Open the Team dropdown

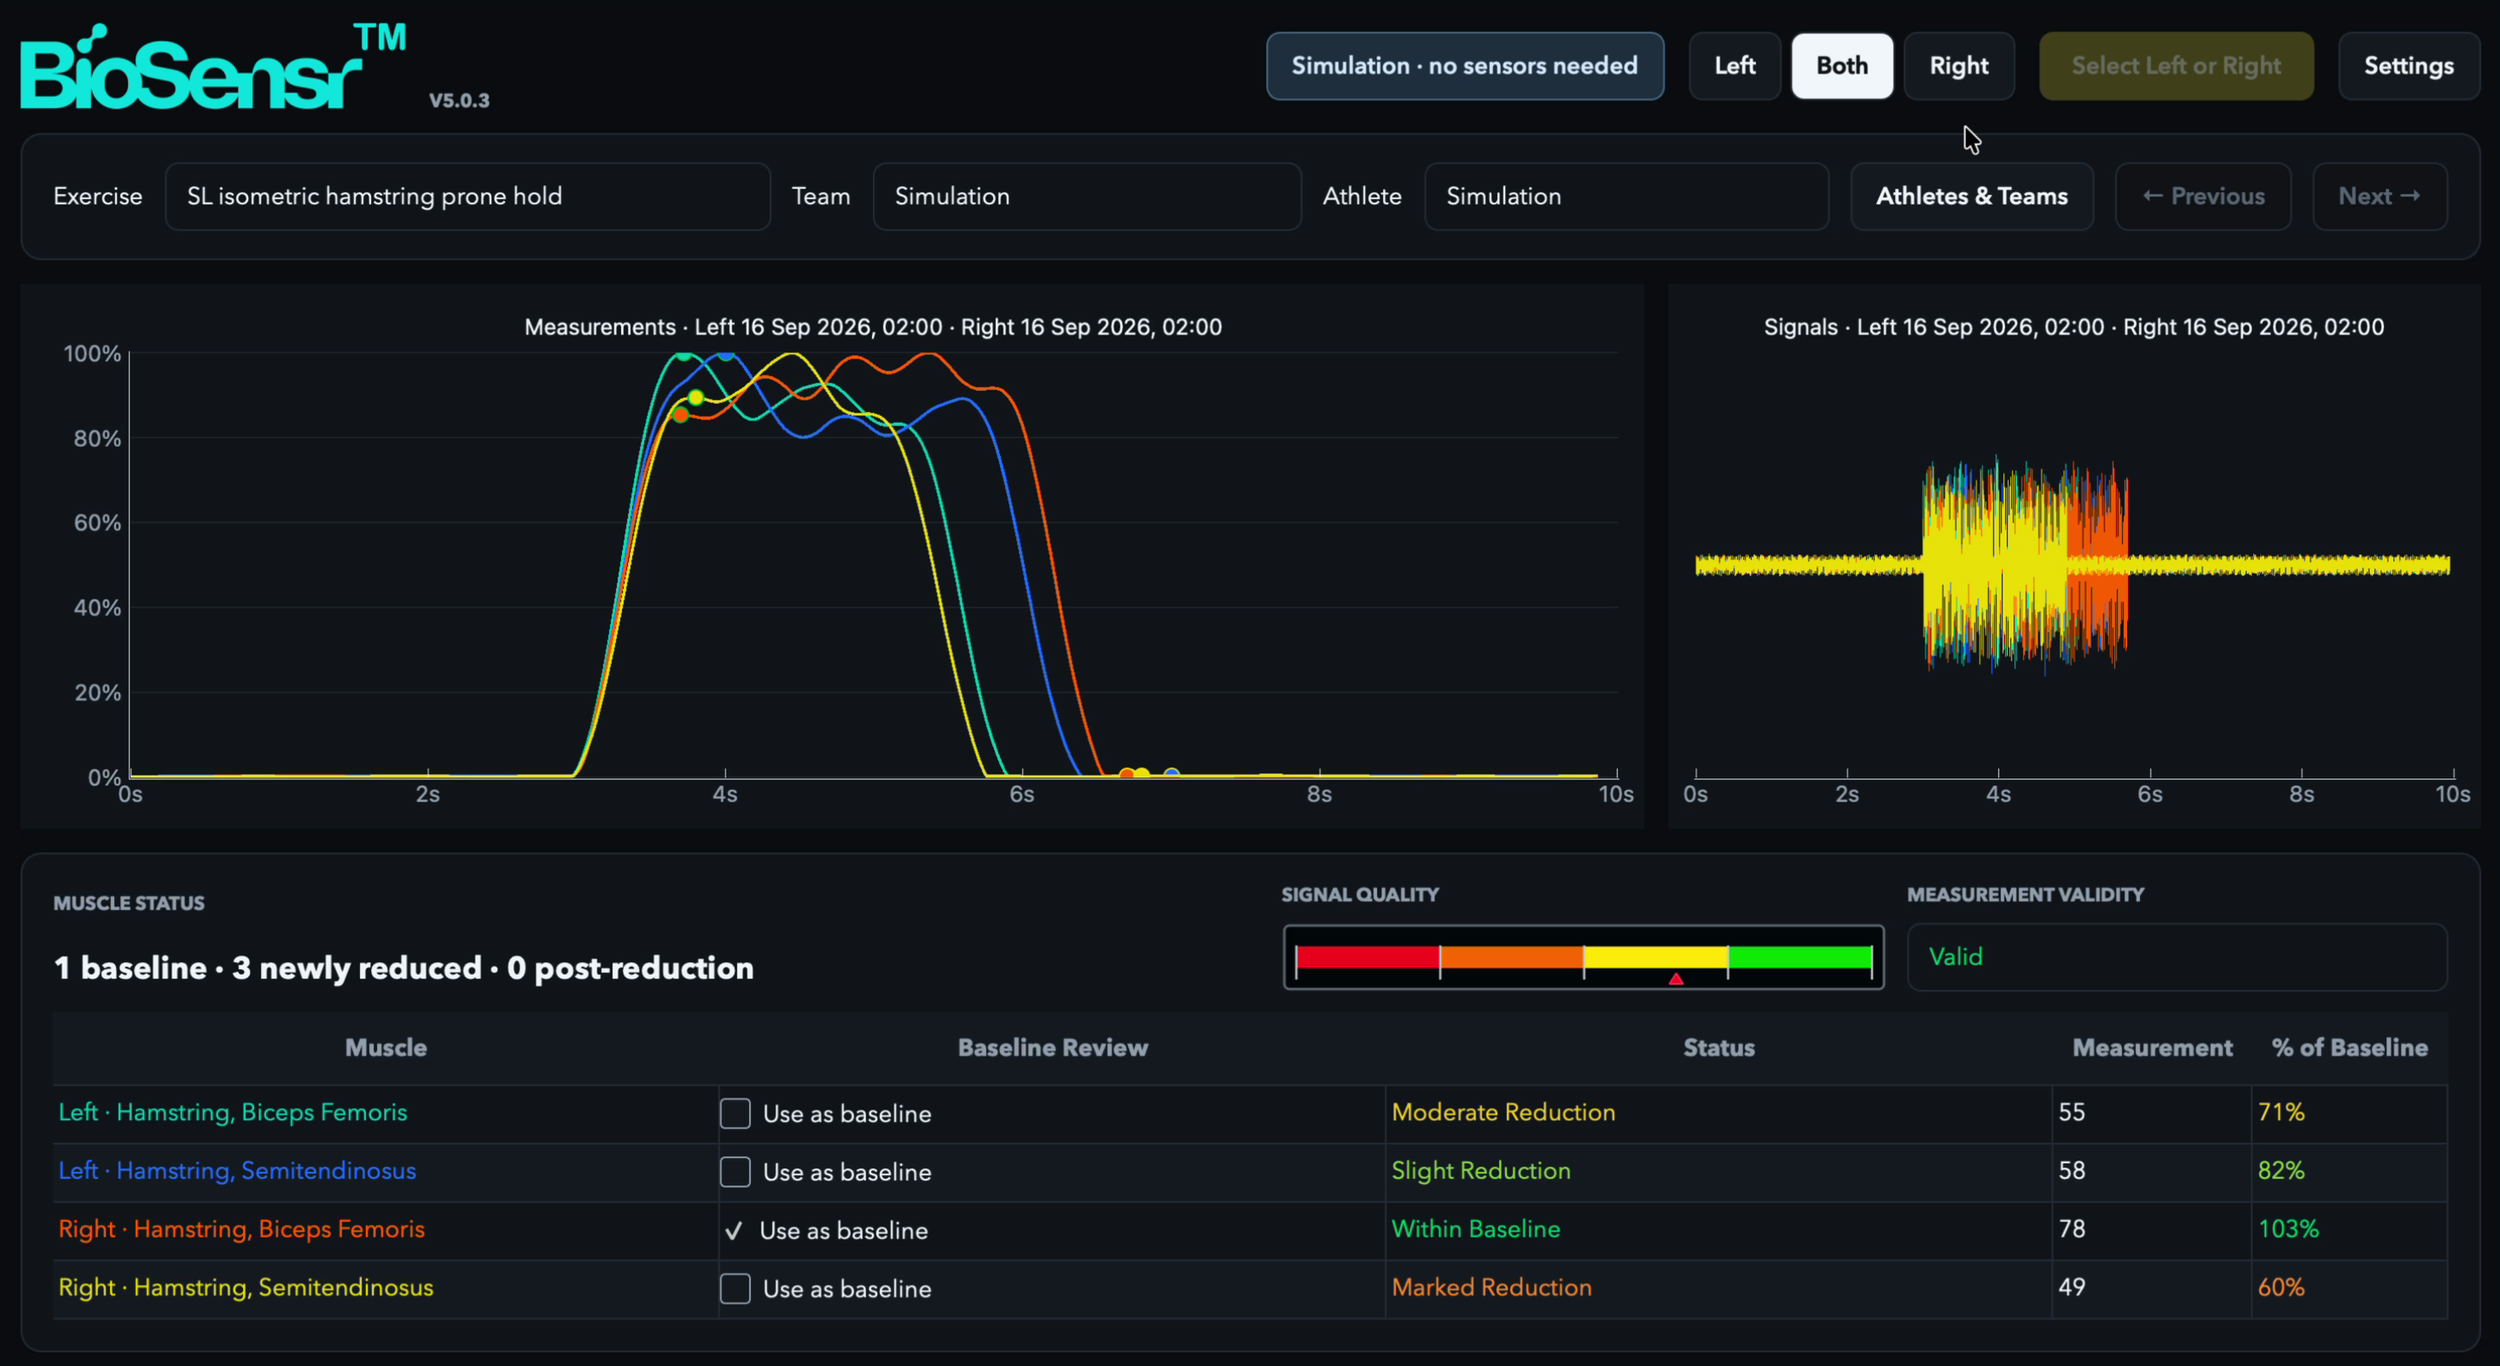pos(1087,197)
